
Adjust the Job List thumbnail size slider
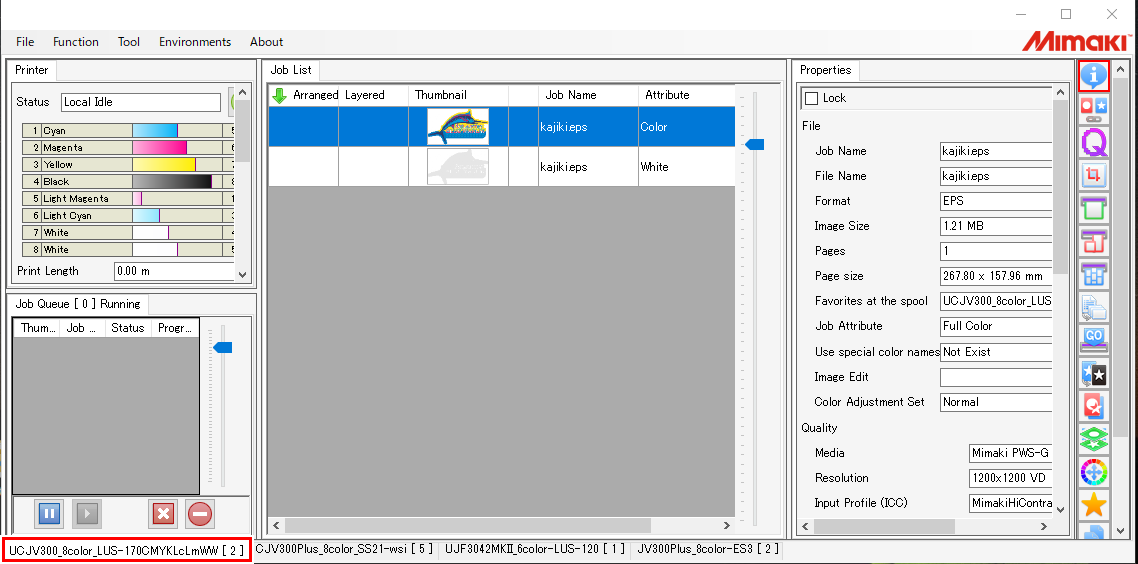pyautogui.click(x=755, y=144)
